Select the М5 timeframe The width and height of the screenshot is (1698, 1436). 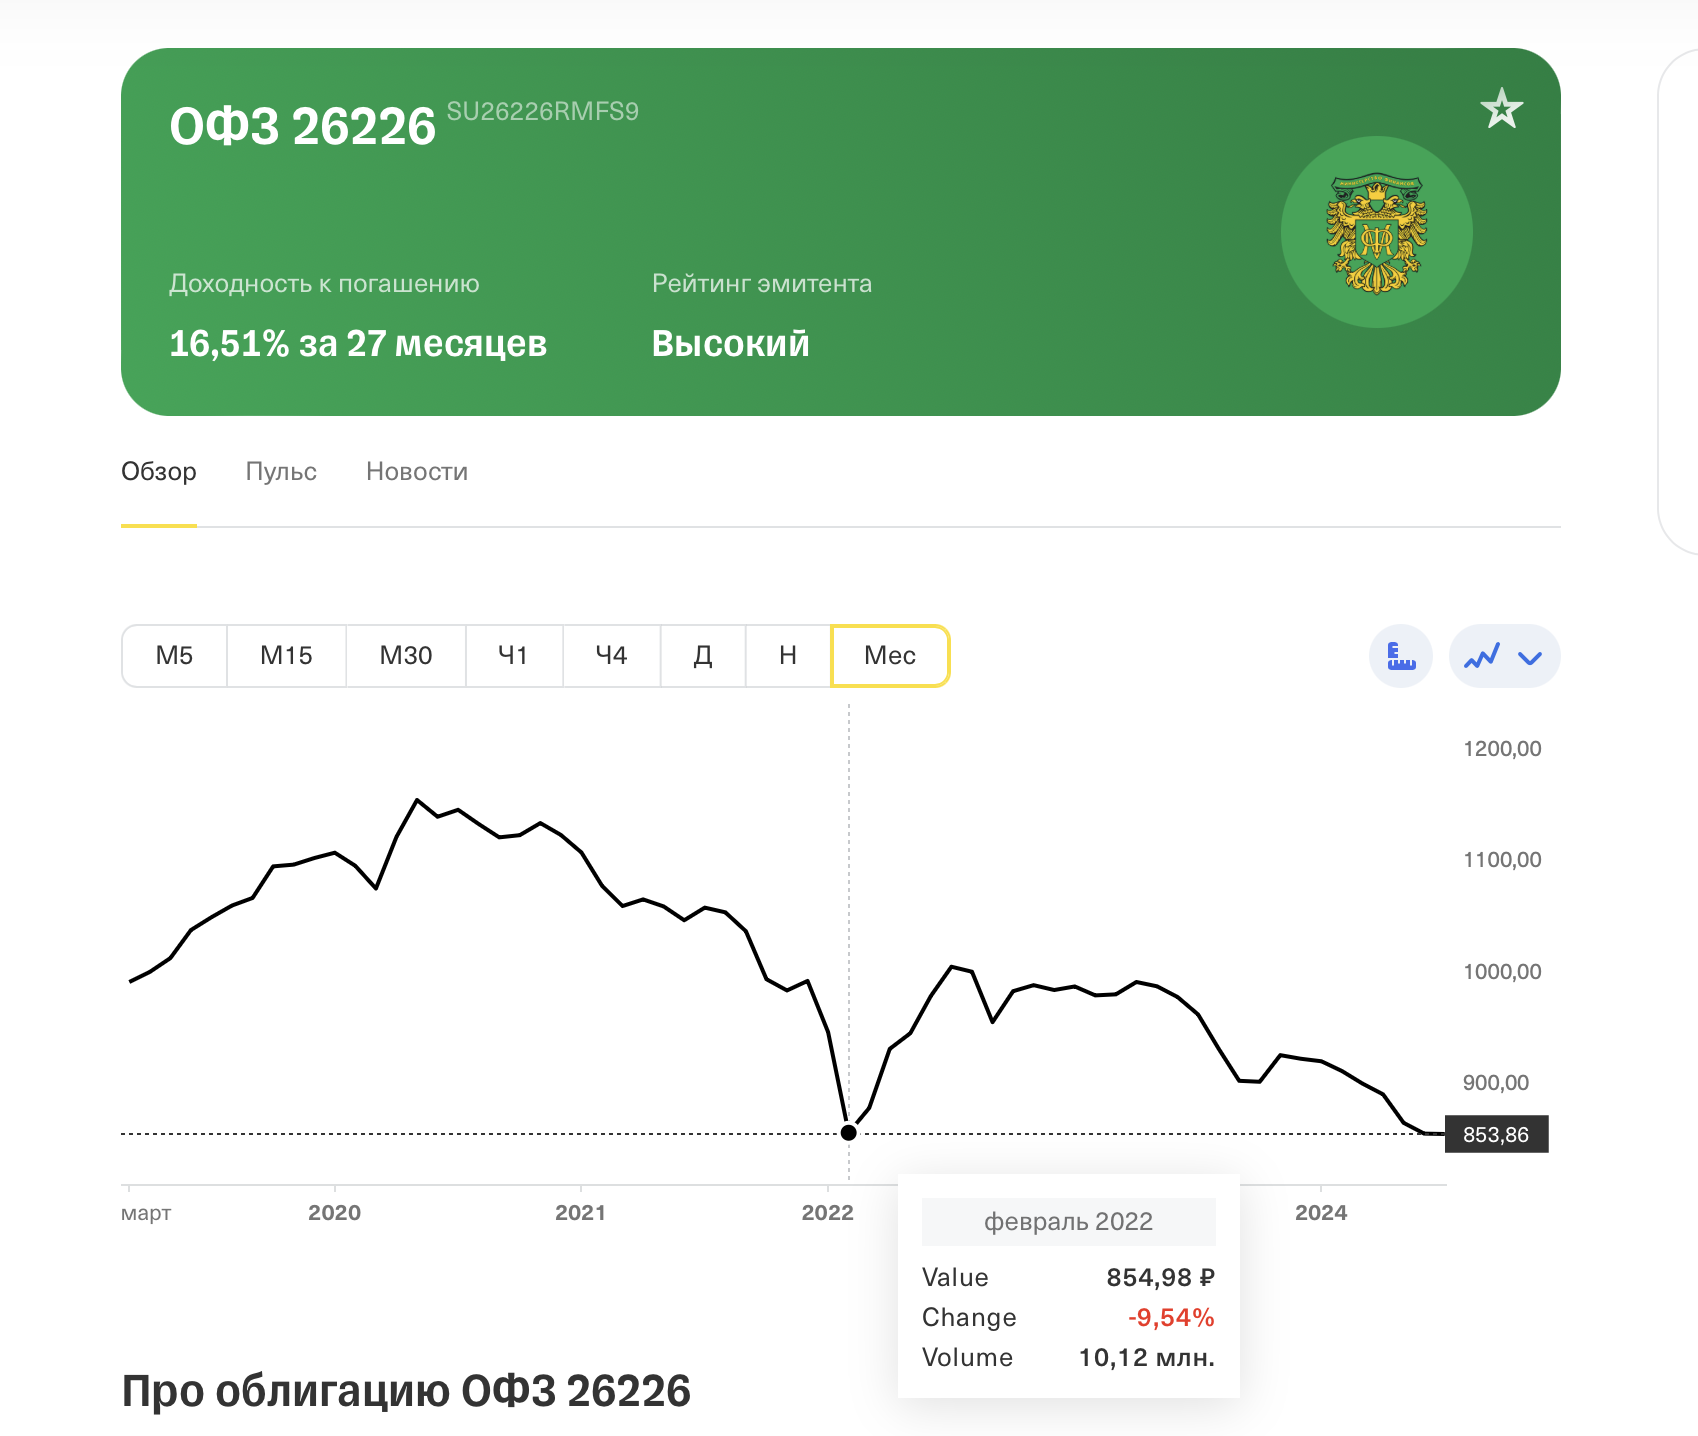(x=174, y=656)
